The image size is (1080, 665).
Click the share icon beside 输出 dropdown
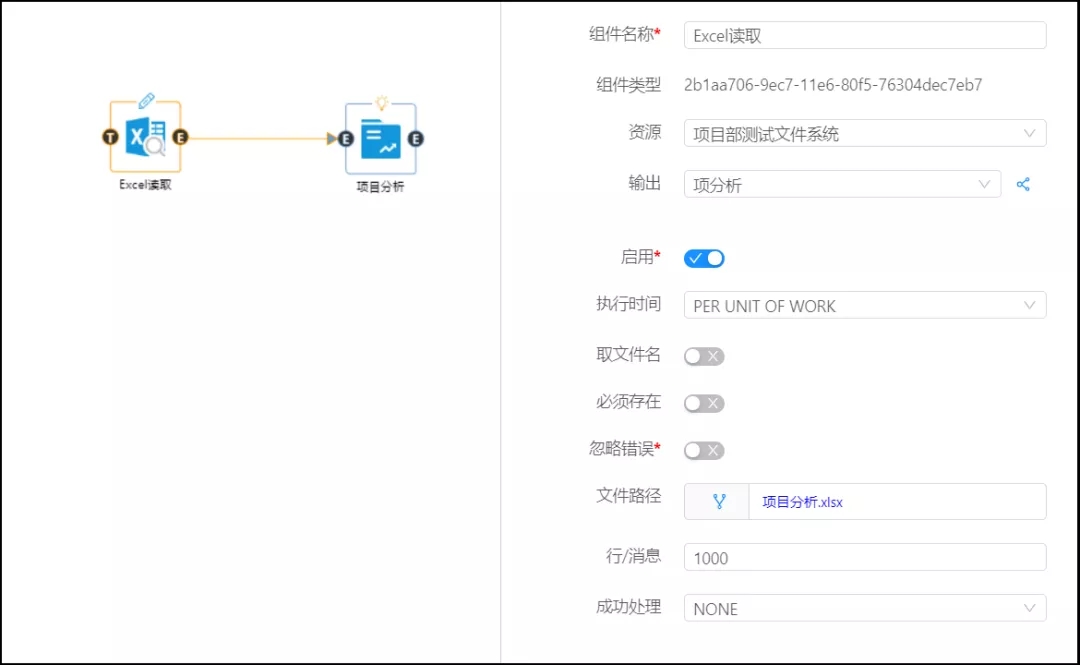[1023, 185]
